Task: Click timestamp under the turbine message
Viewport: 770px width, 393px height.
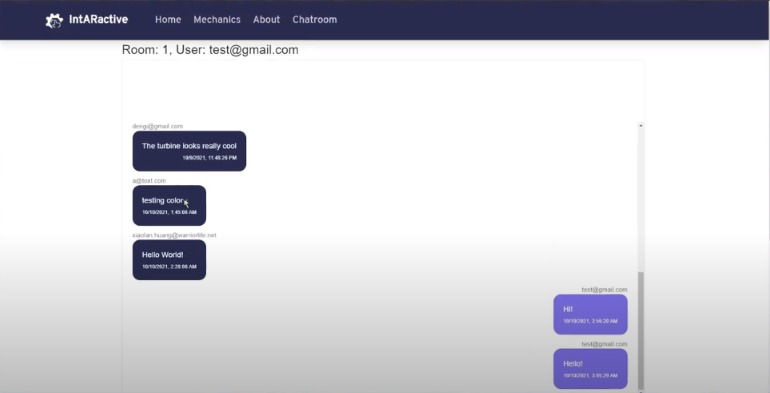Action: pos(210,158)
